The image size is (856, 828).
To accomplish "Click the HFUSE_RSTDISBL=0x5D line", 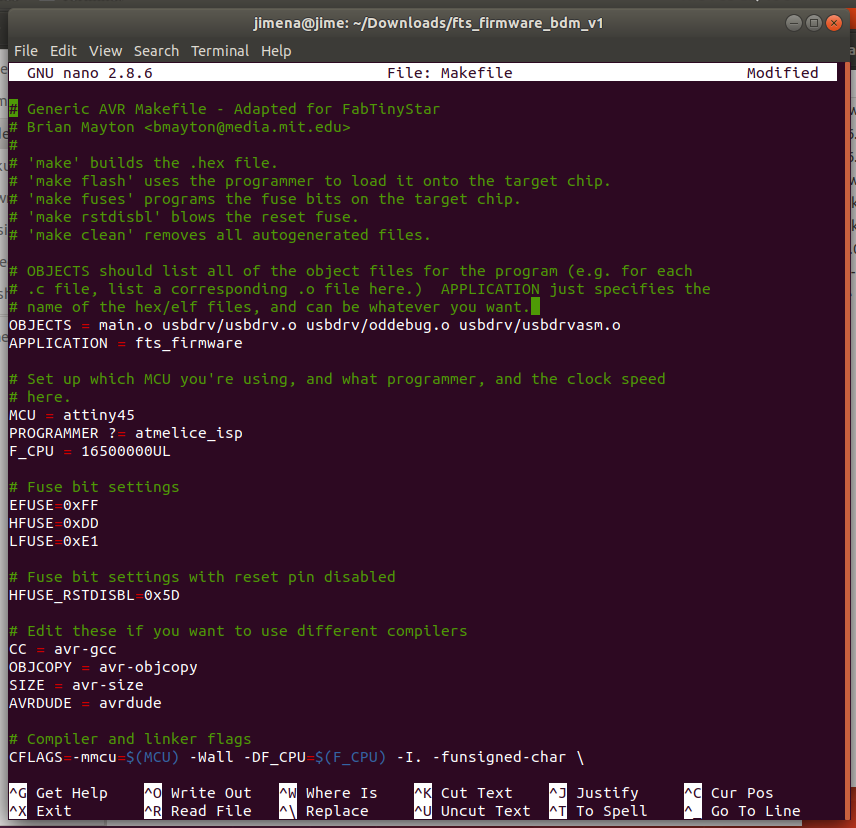I will tap(94, 595).
